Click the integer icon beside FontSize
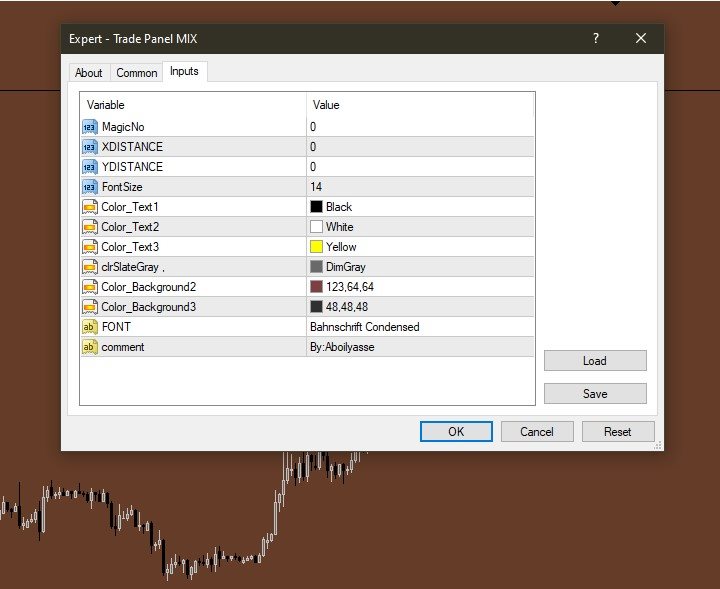720x589 pixels. (x=90, y=187)
